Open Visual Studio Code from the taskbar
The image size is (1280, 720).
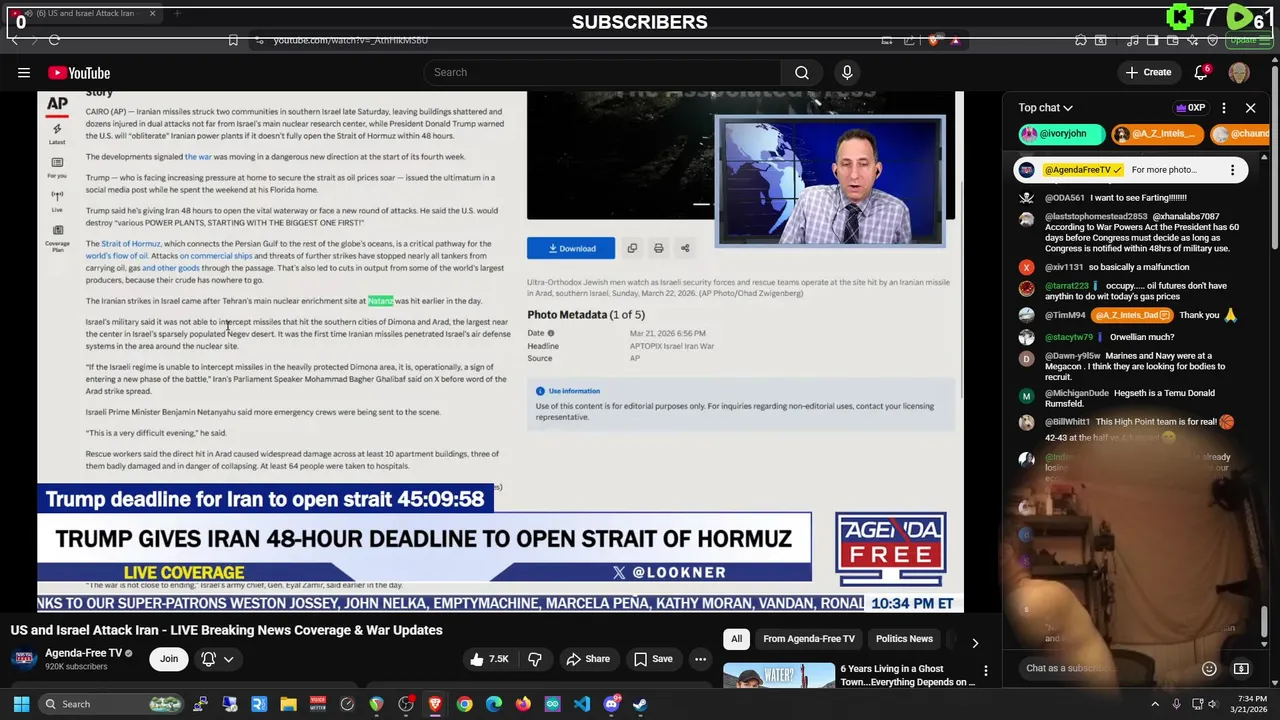[x=582, y=704]
